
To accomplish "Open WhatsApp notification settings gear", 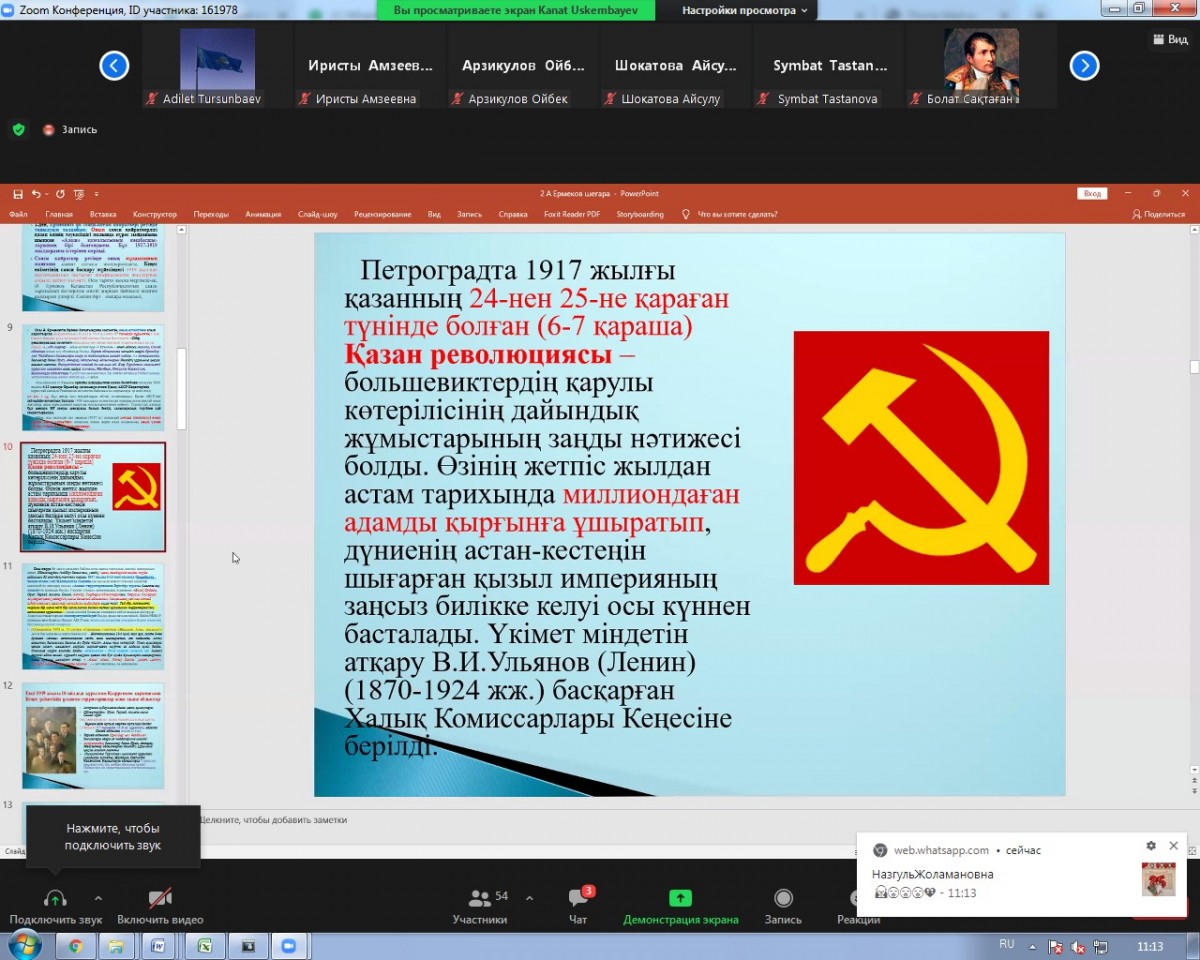I will (x=1151, y=846).
